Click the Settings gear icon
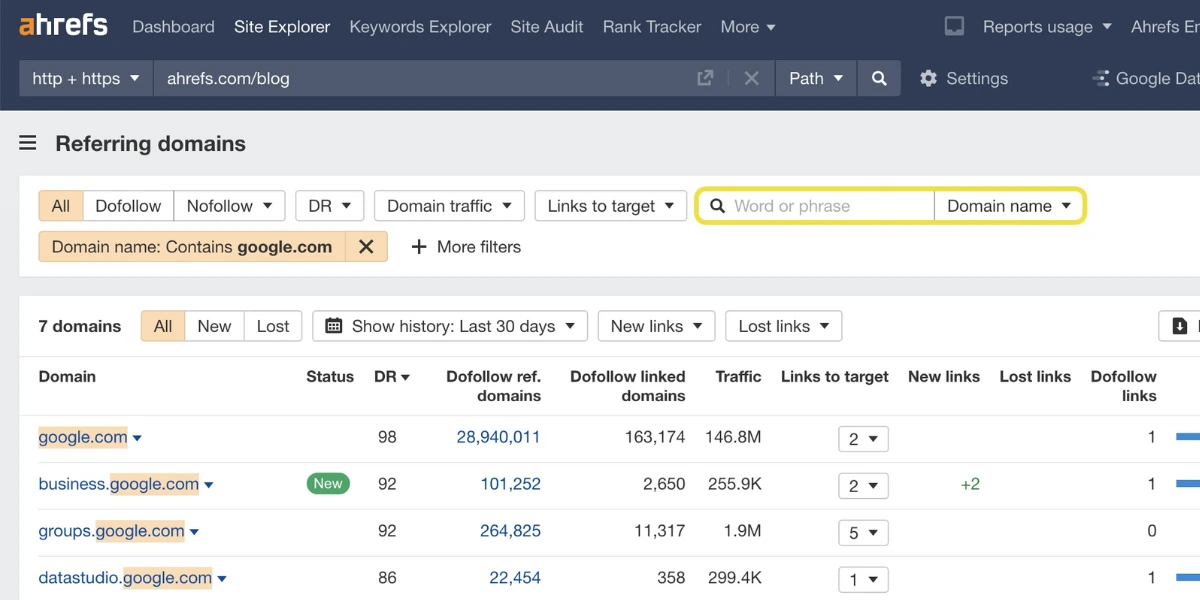Viewport: 1200px width, 600px height. pos(928,78)
